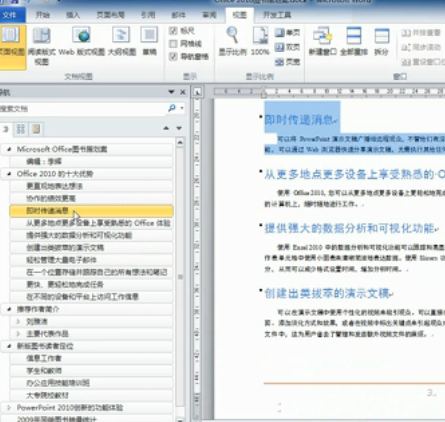445x422 pixels.
Task: Close the navigation pane
Action: (183, 92)
